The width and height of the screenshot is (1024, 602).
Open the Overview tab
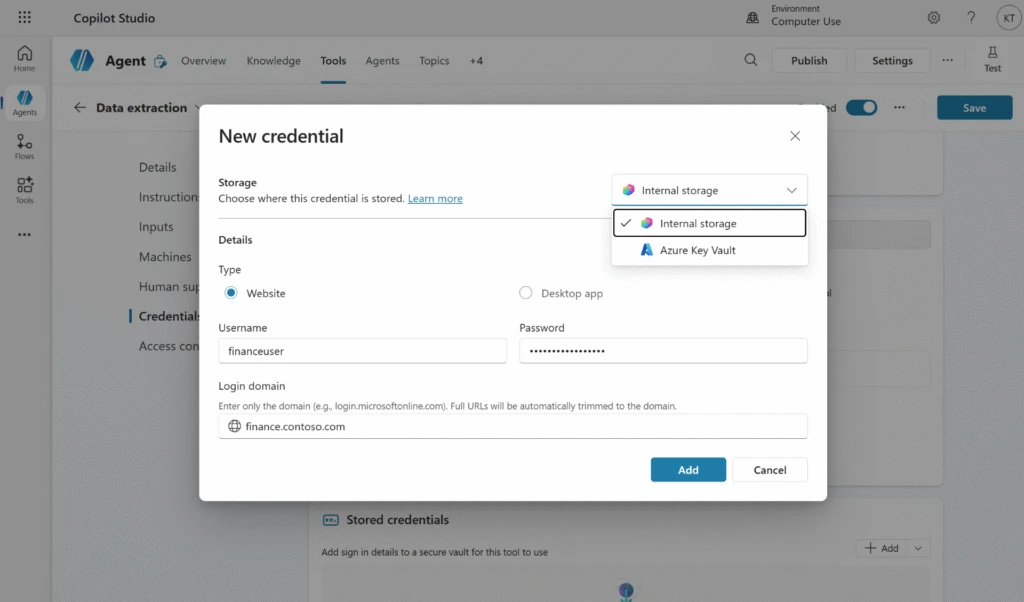coord(203,60)
